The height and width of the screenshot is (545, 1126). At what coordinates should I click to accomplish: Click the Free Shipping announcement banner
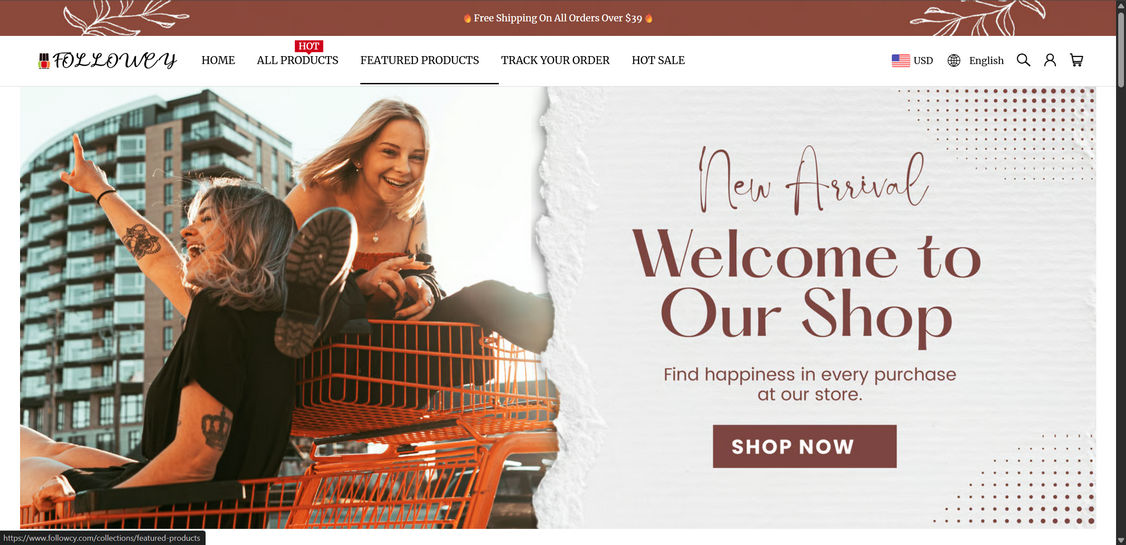coord(558,18)
